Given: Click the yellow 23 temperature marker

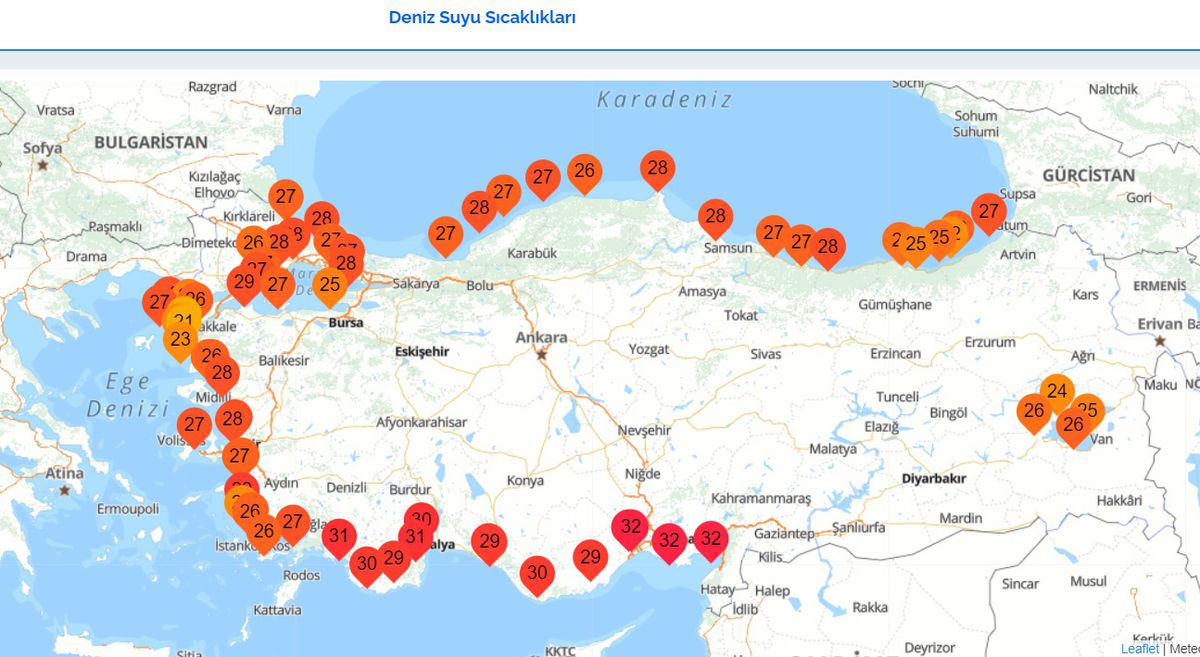Looking at the screenshot, I should point(180,340).
